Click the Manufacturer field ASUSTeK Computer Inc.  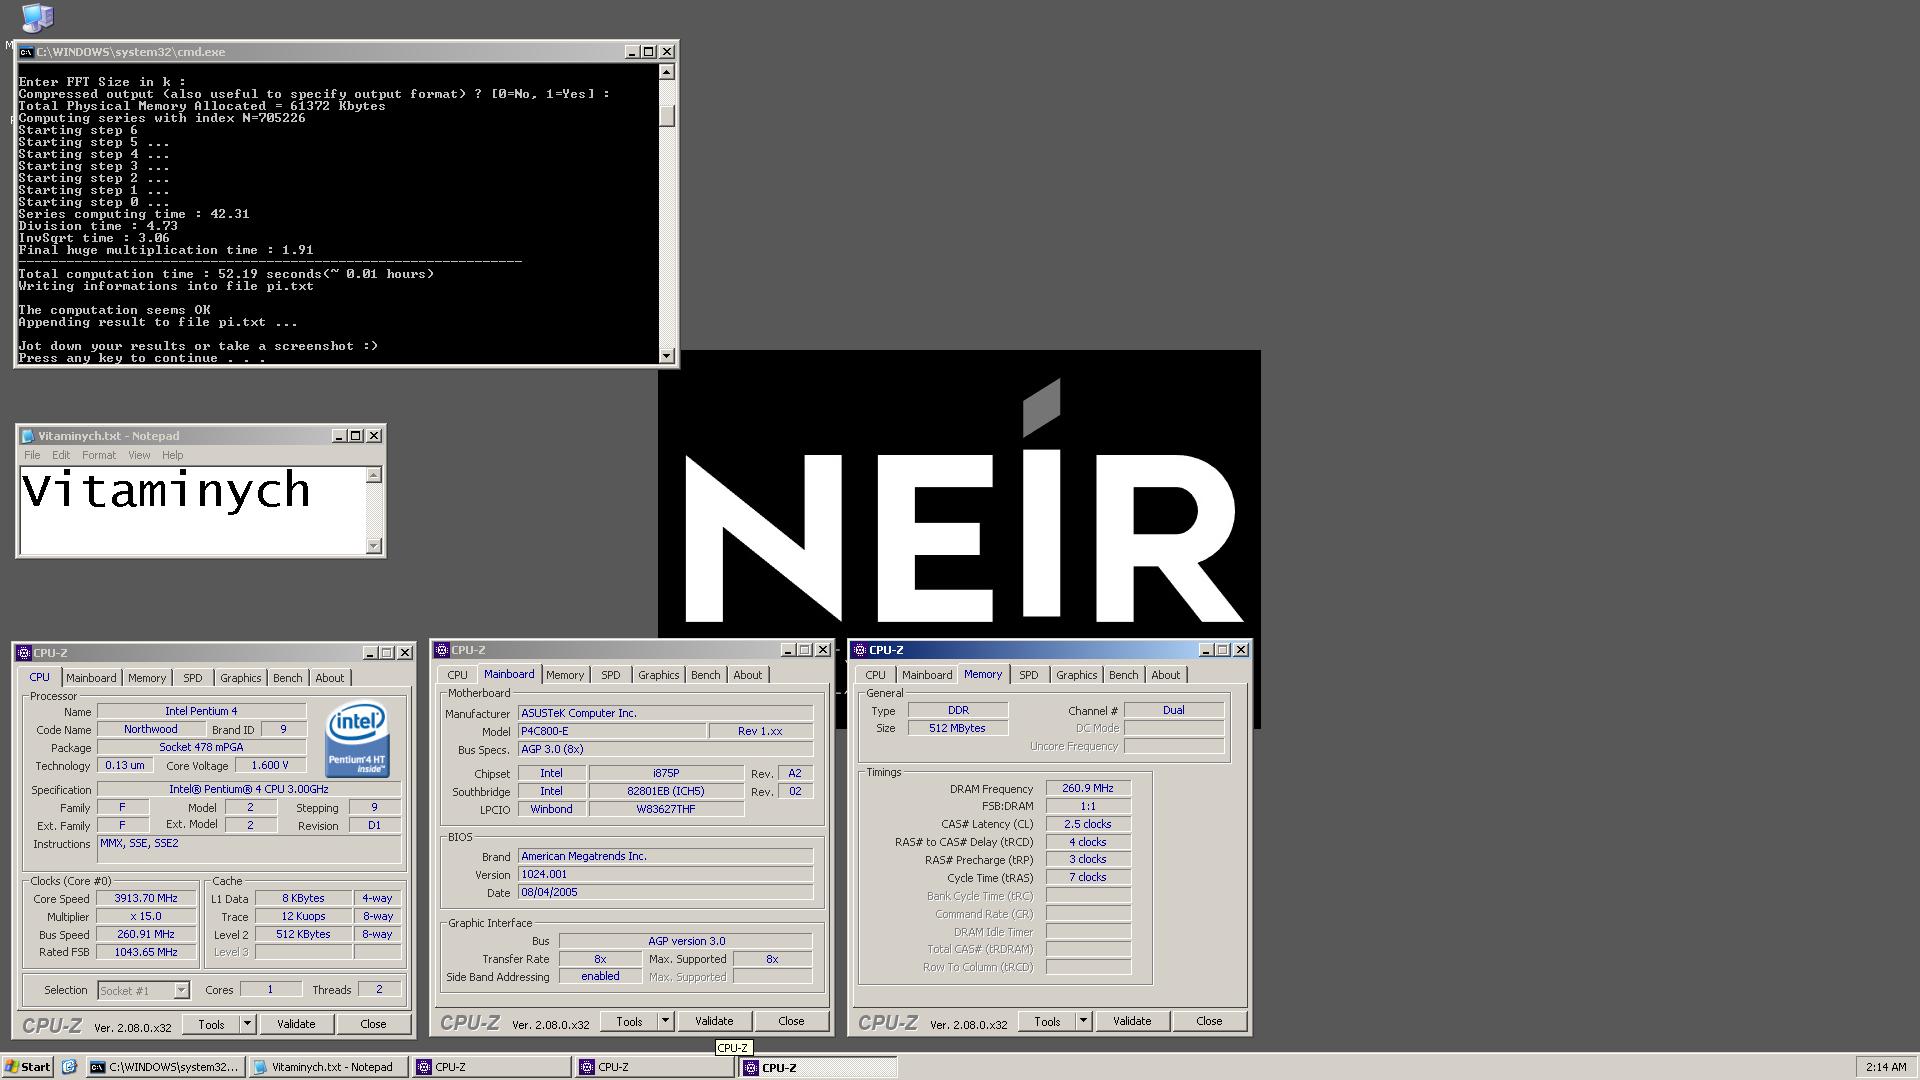(x=665, y=713)
